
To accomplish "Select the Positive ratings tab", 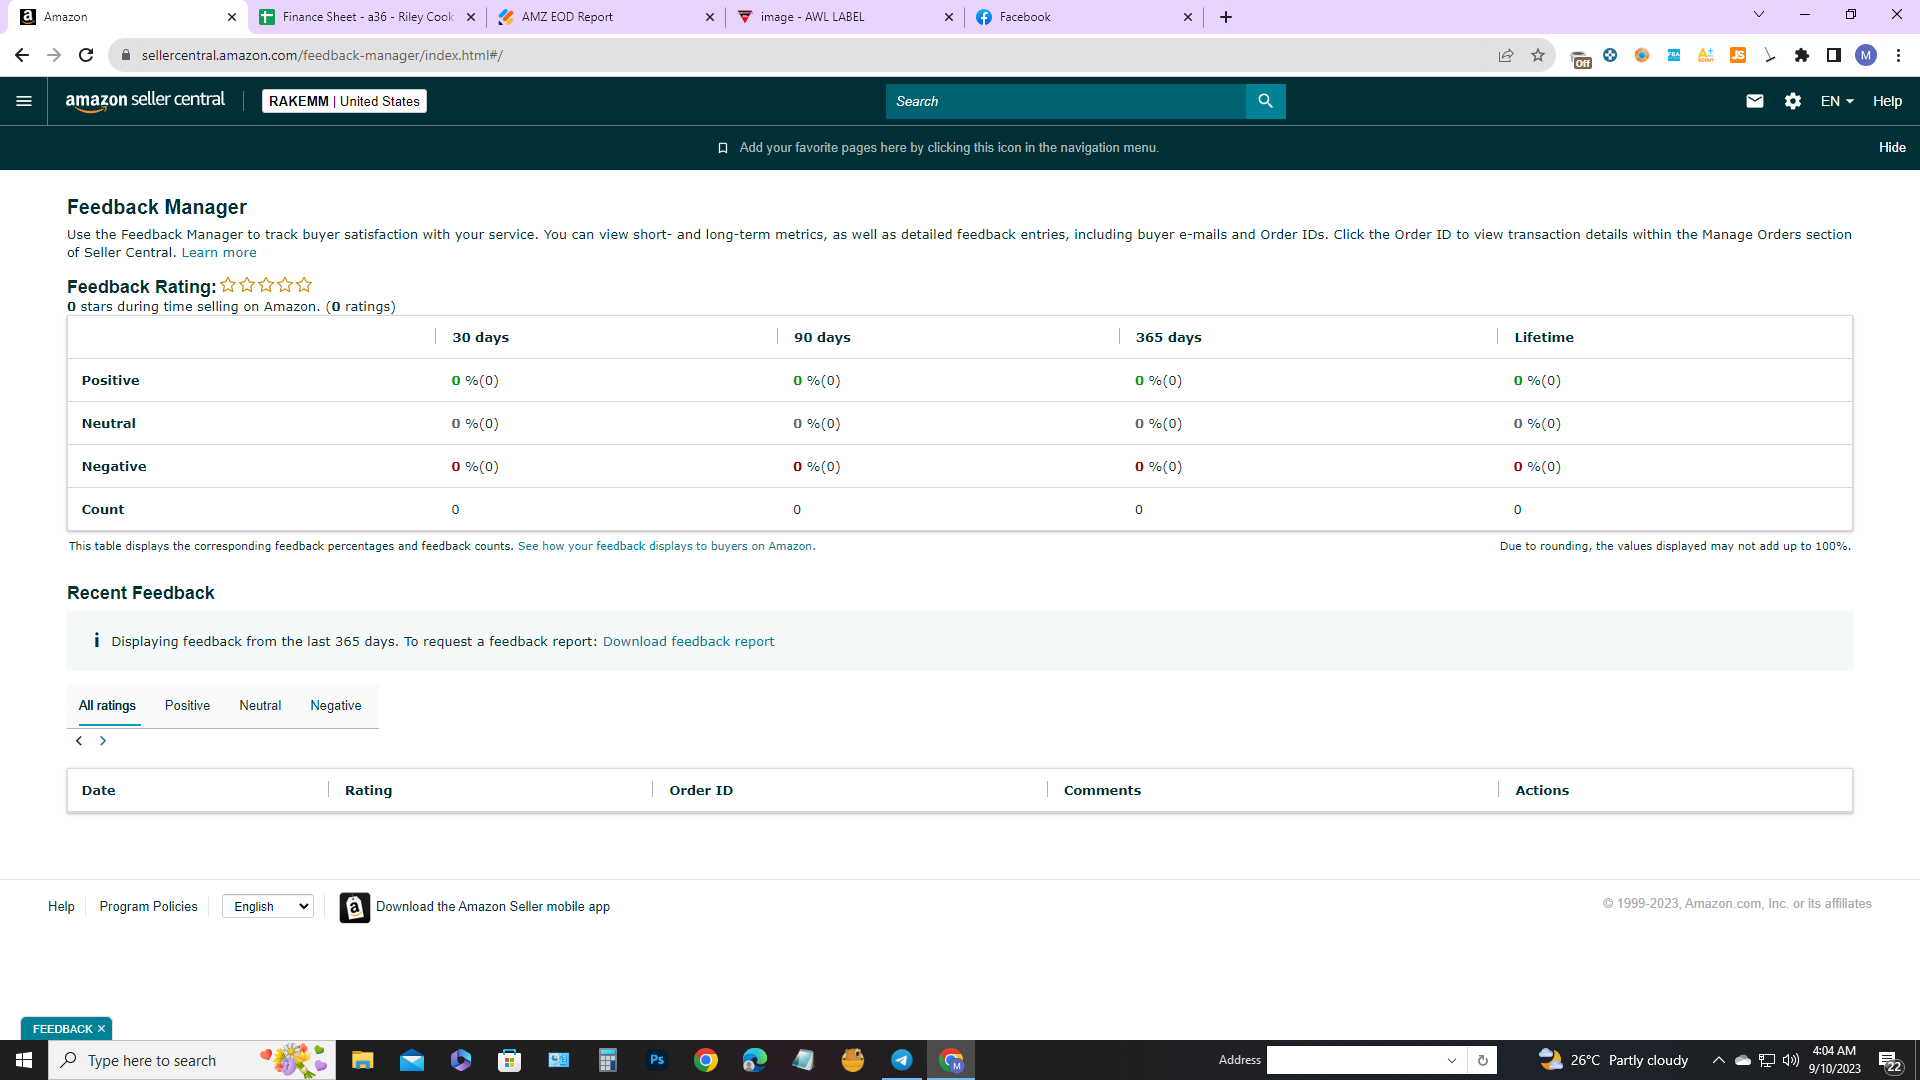I will [x=187, y=706].
